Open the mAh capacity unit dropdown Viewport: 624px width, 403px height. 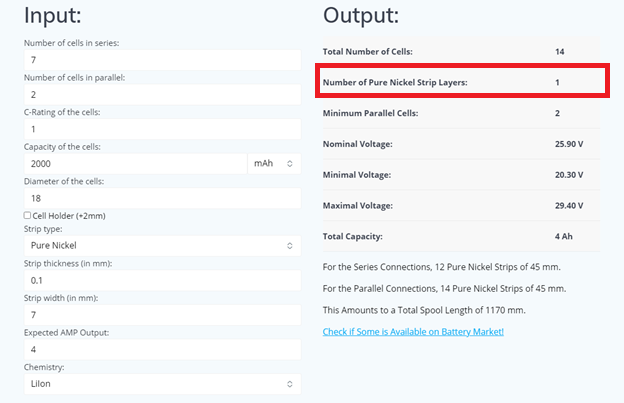[274, 163]
